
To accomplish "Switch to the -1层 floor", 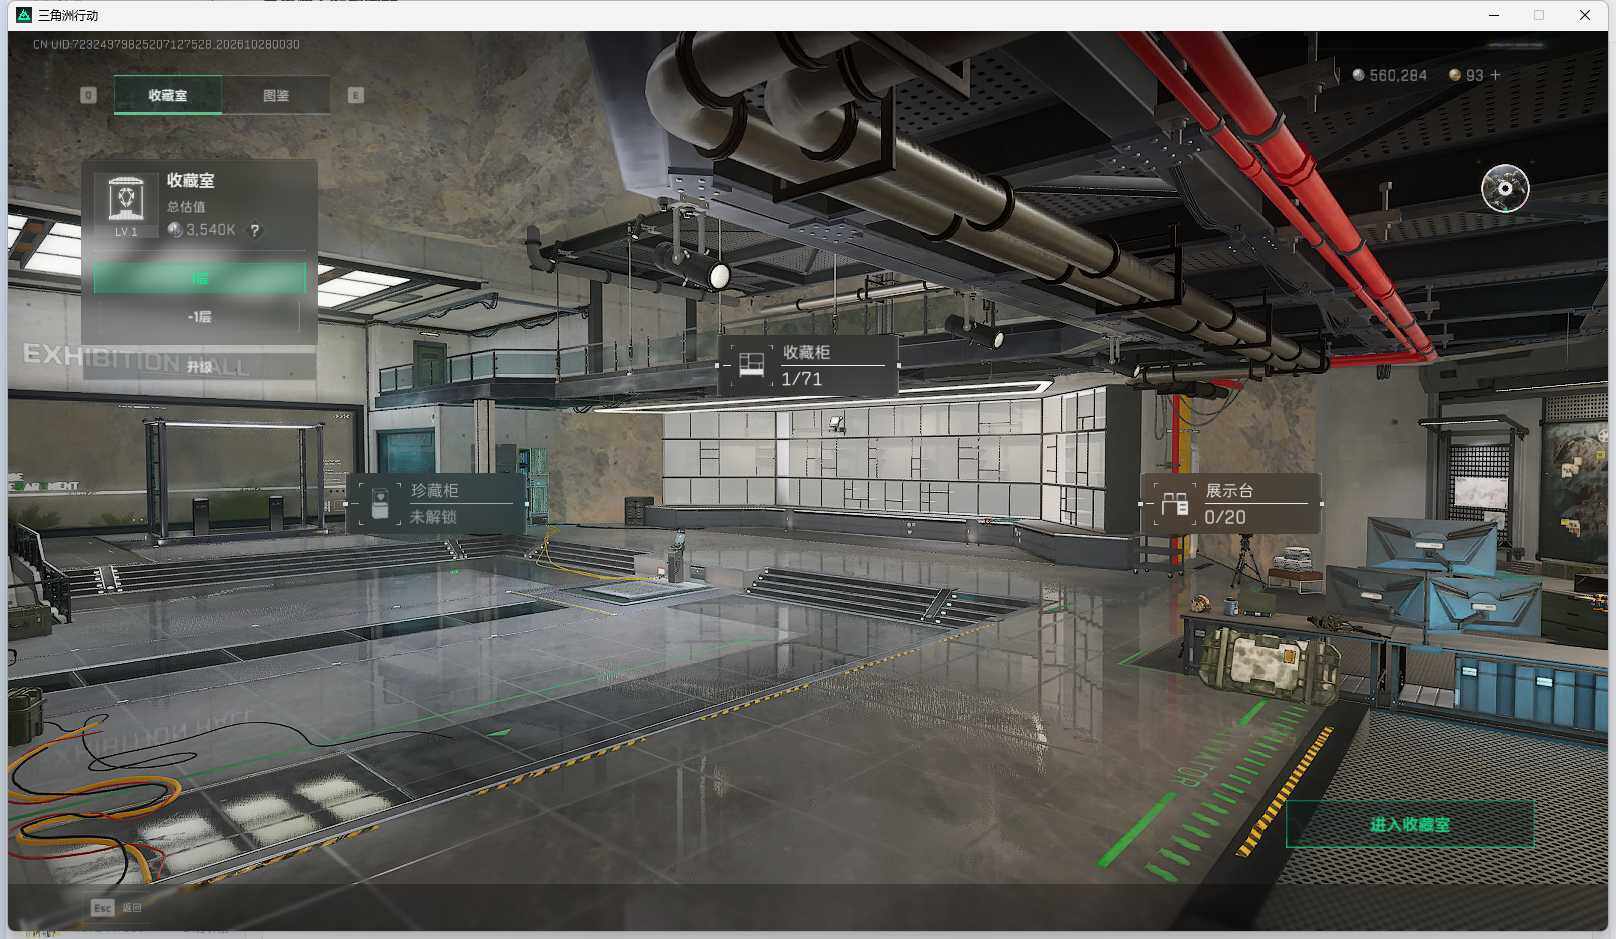I will [200, 316].
